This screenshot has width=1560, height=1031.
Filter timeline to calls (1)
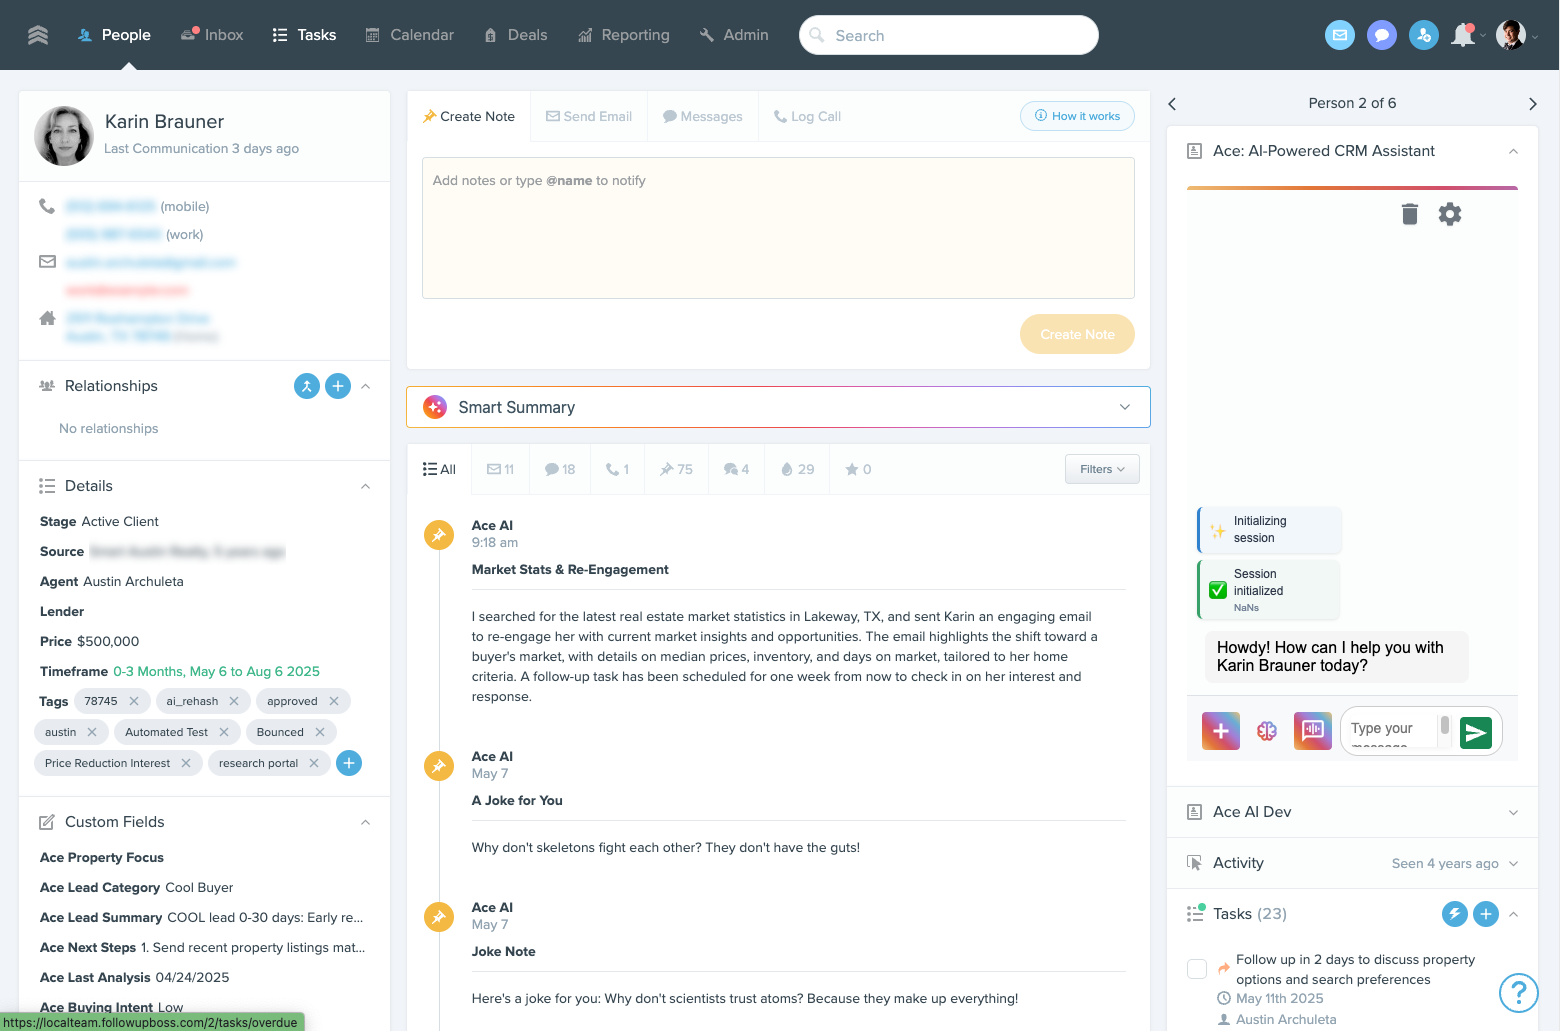(617, 469)
